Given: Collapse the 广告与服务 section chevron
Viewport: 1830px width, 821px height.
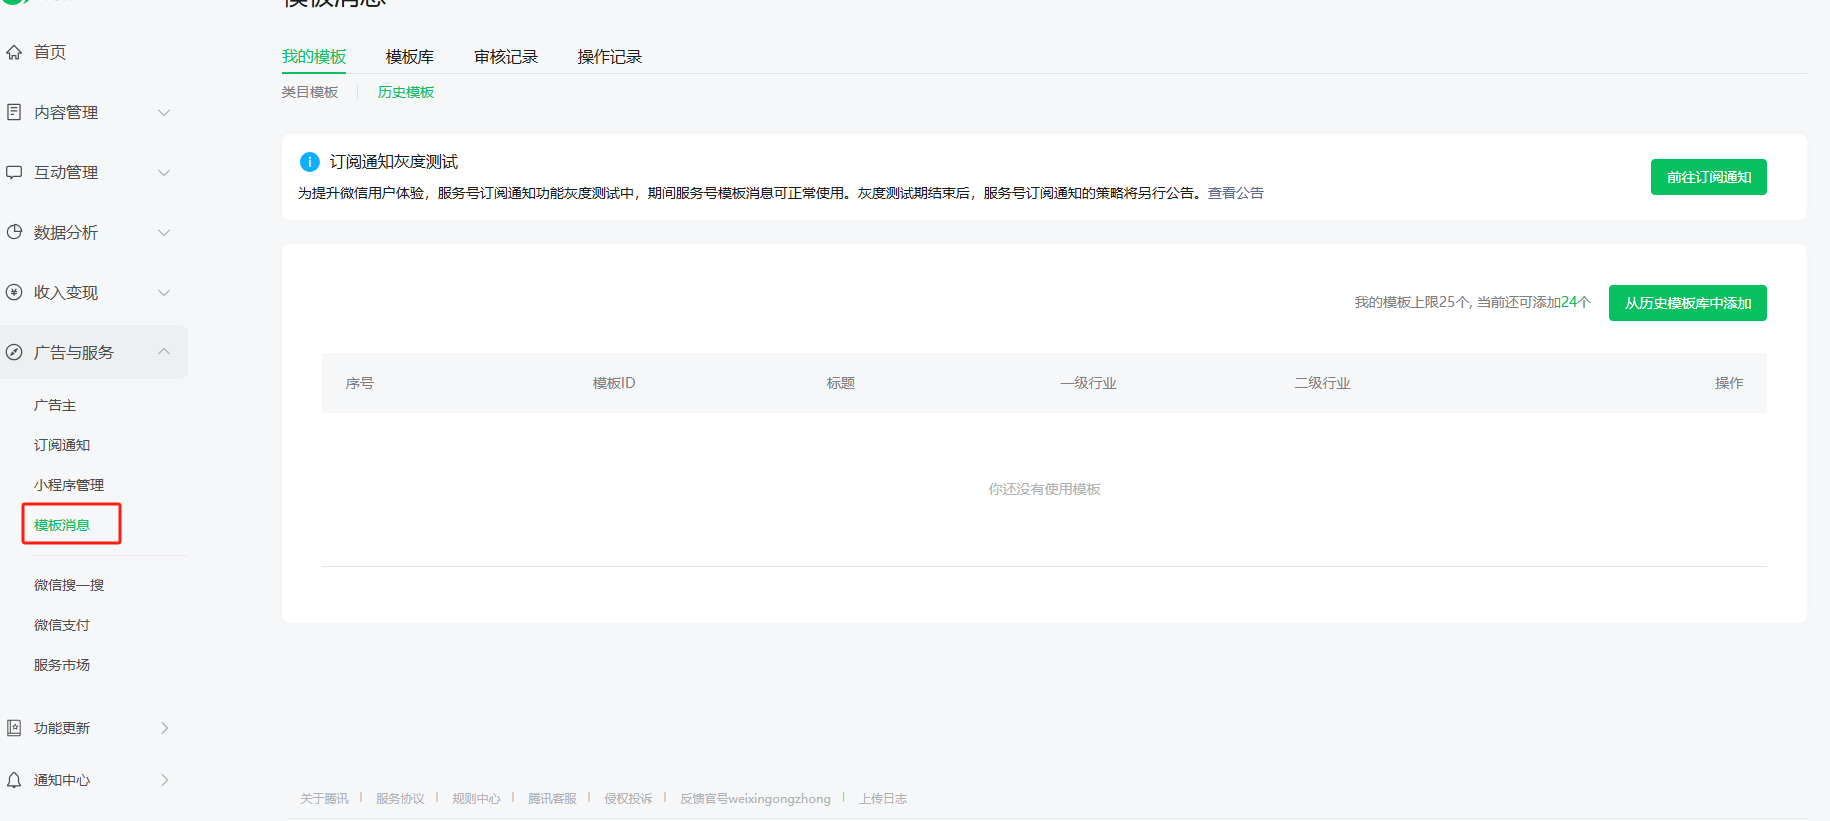Looking at the screenshot, I should [x=164, y=351].
